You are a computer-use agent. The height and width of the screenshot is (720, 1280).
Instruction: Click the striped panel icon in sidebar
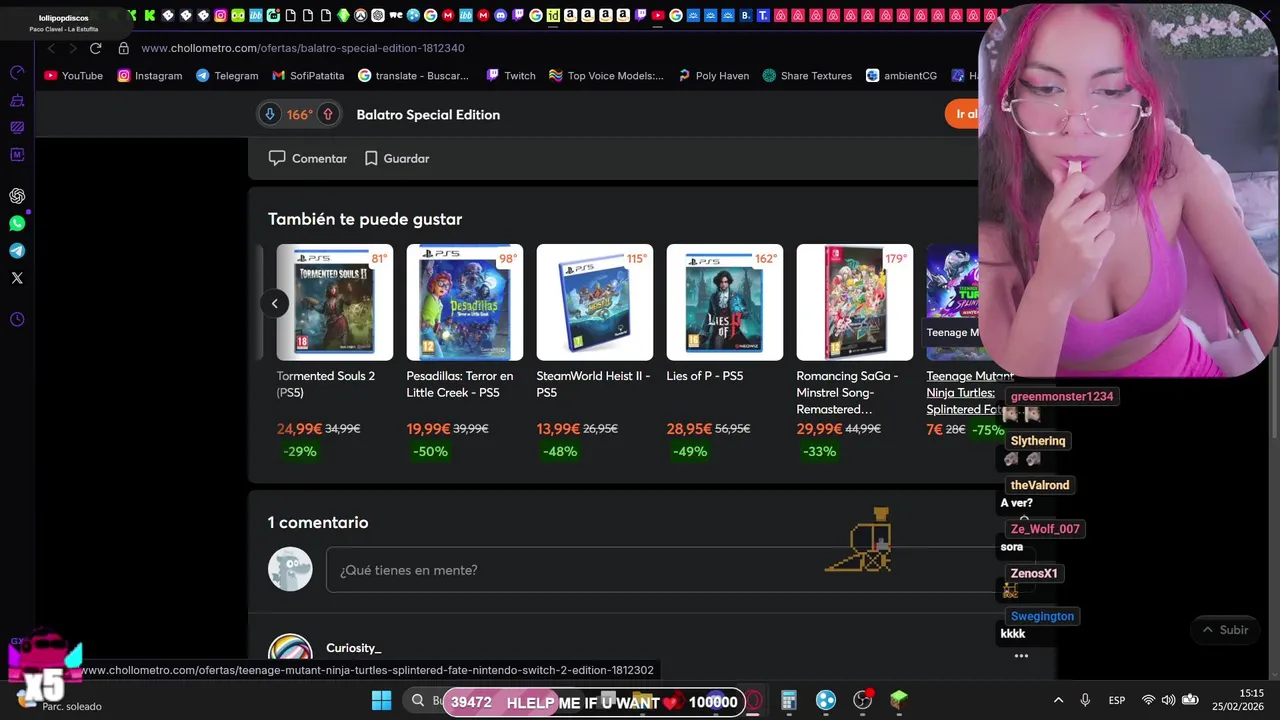point(17,128)
